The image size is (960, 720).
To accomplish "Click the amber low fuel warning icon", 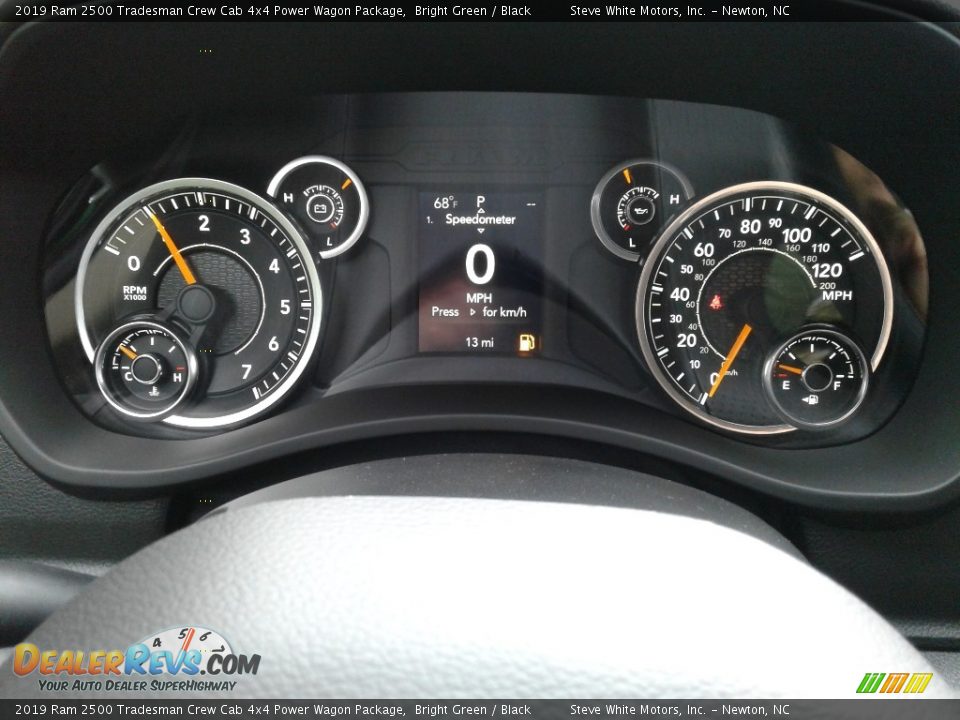I will [526, 342].
